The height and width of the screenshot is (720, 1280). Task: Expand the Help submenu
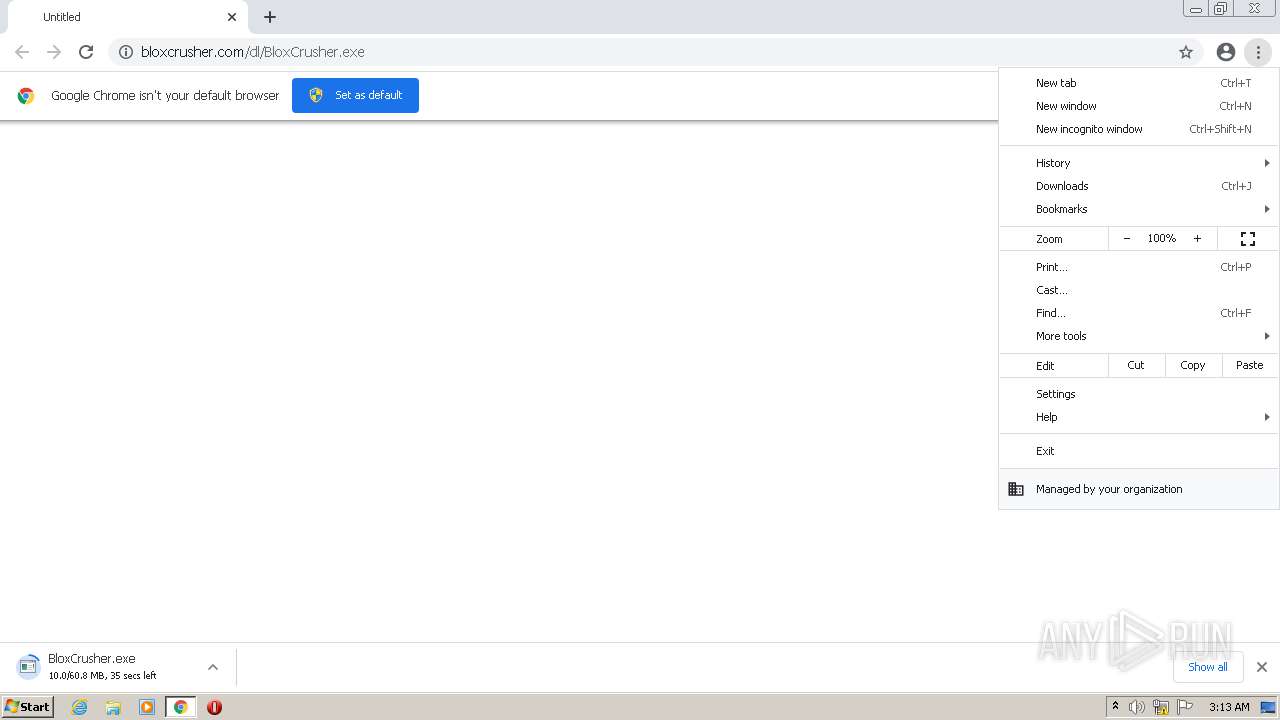[1139, 417]
